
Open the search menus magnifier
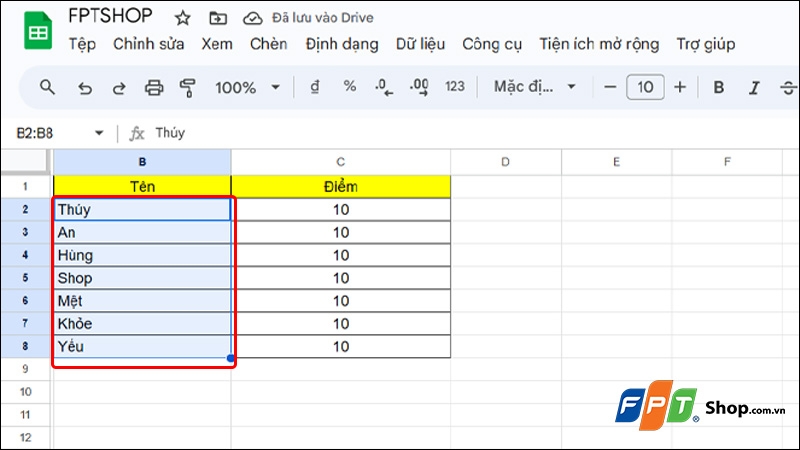click(47, 87)
